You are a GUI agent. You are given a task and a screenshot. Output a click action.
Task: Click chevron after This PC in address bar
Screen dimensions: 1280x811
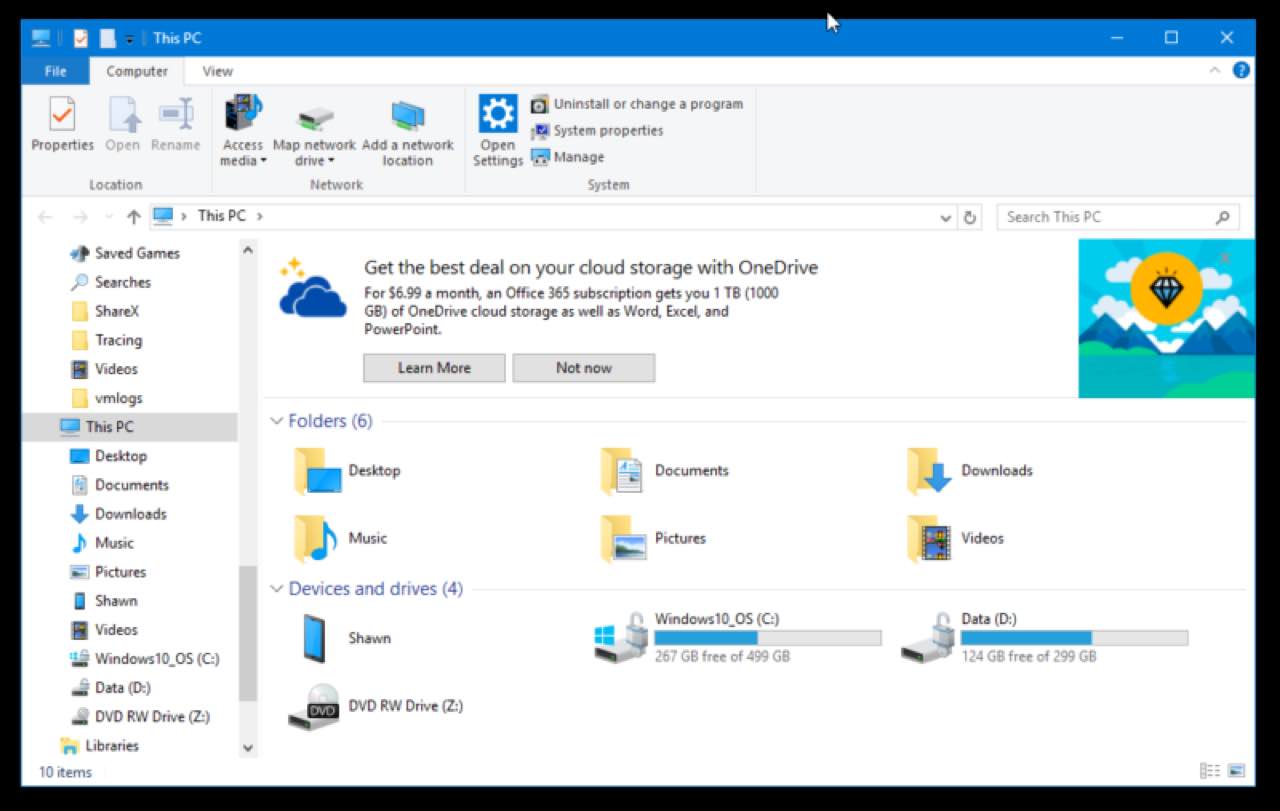[260, 216]
